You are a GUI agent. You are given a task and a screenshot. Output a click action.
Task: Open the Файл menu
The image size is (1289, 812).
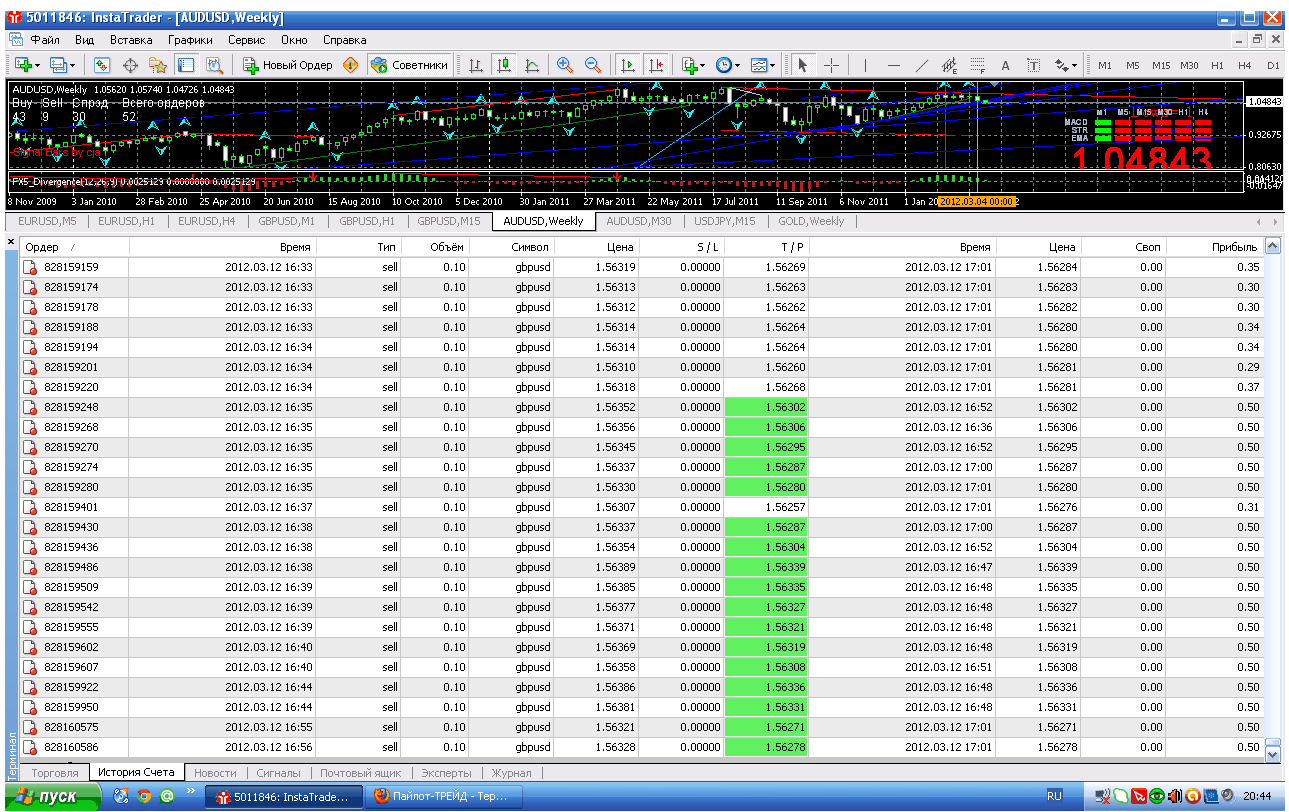pos(45,40)
